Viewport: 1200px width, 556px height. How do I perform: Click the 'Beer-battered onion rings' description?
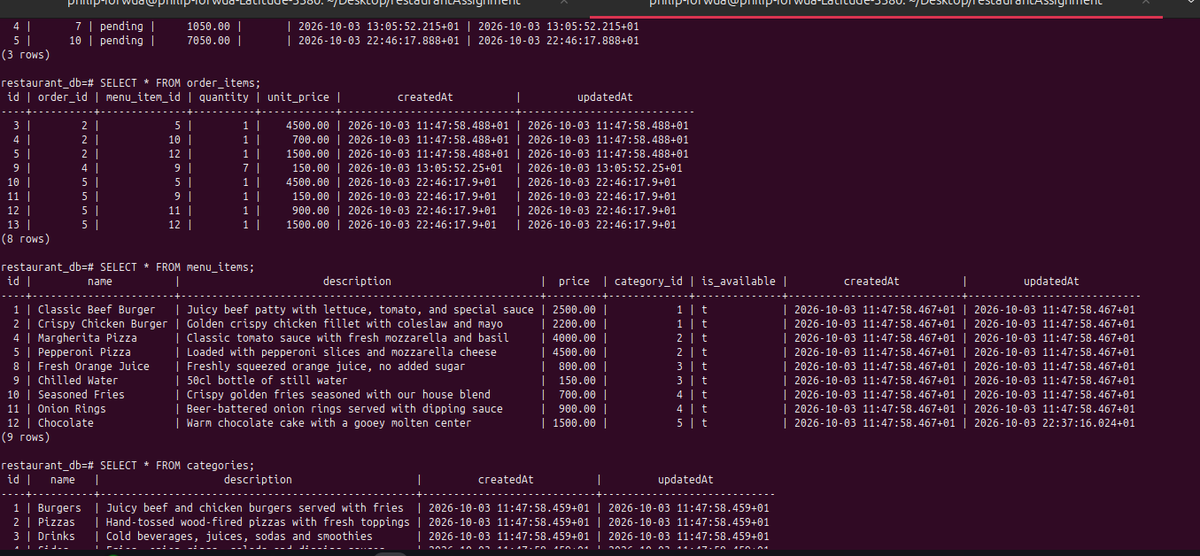pyautogui.click(x=345, y=409)
